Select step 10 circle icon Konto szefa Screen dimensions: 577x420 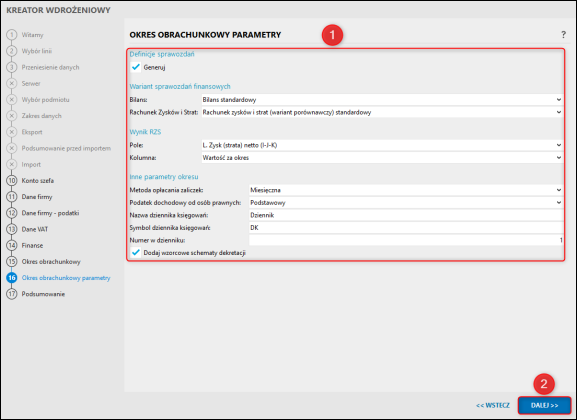coord(12,181)
